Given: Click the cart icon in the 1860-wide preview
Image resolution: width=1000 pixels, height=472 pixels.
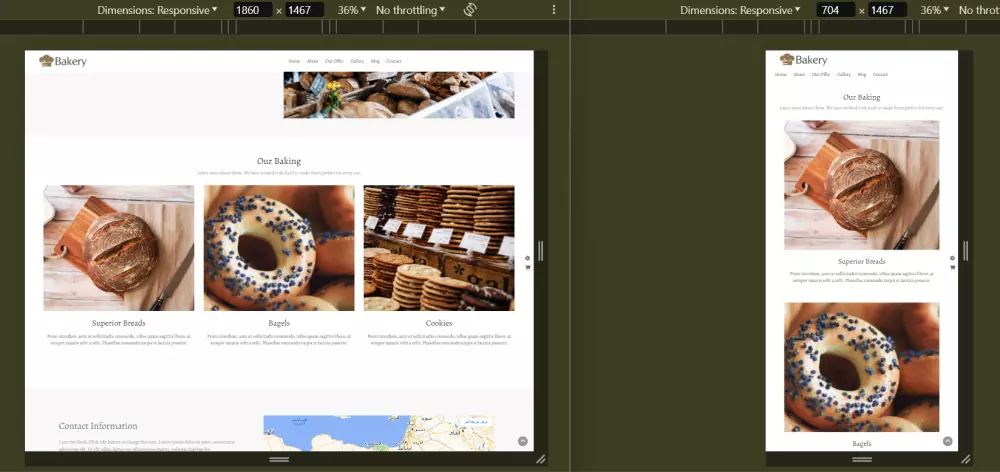Looking at the screenshot, I should click(527, 268).
